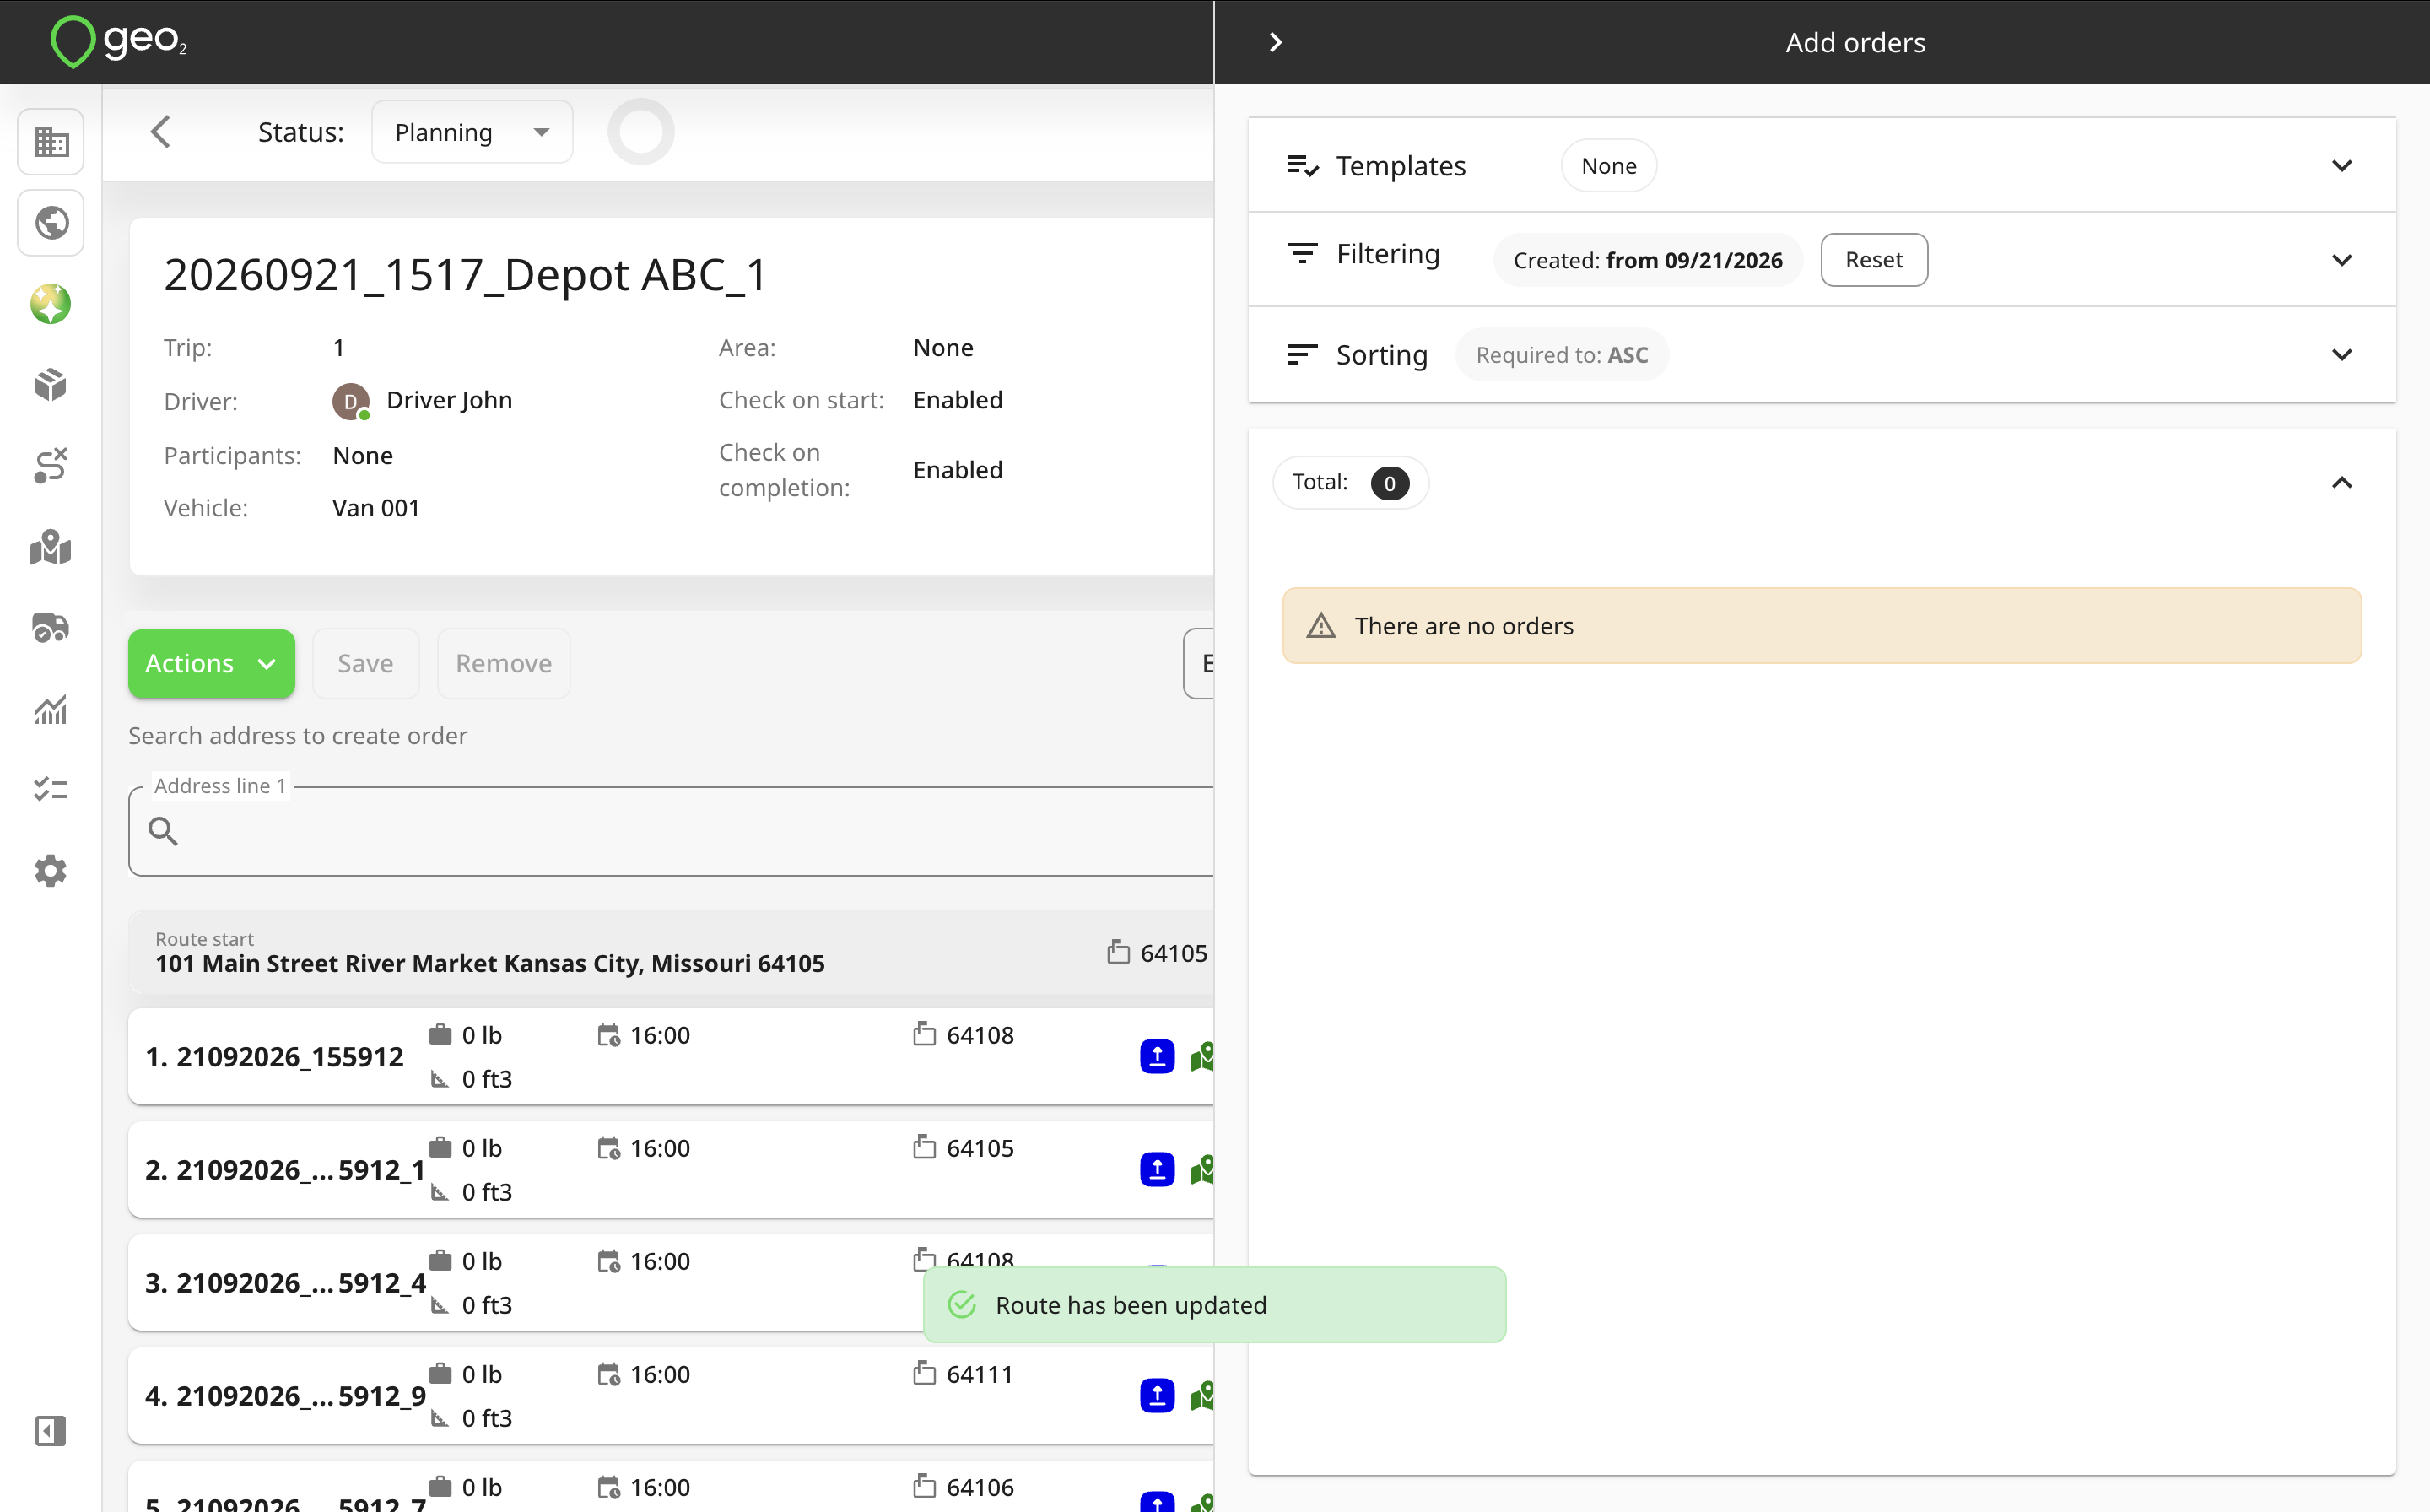Viewport: 2430px width, 1512px height.
Task: Click the There are no orders warning banner
Action: point(1821,626)
